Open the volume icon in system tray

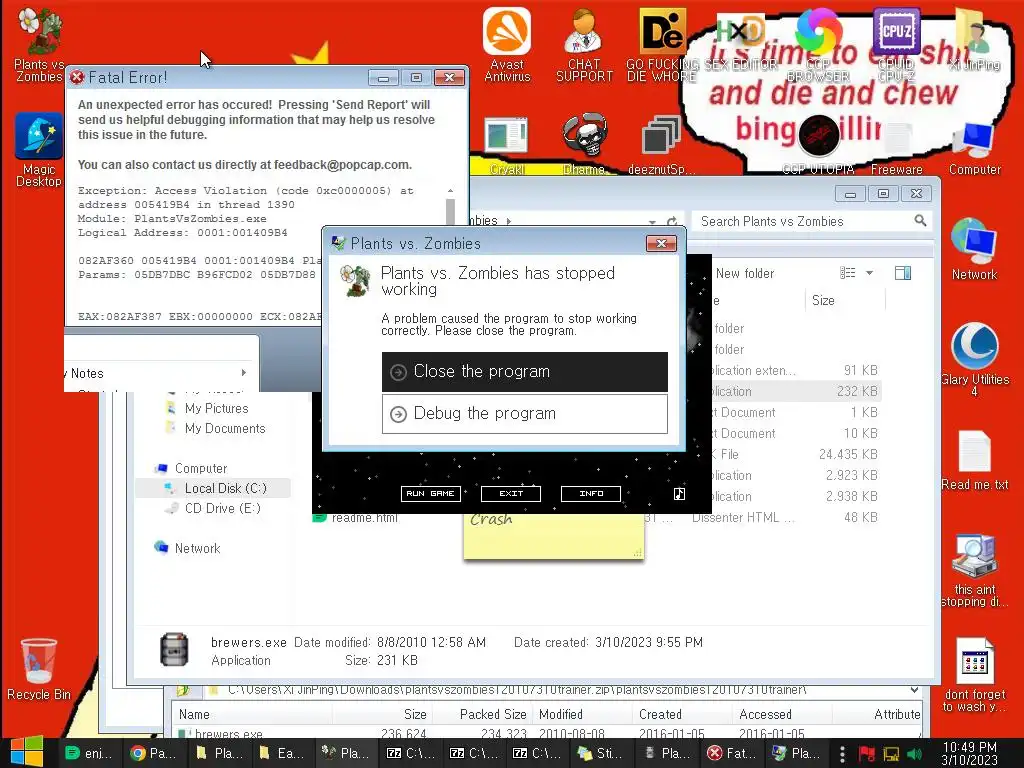pyautogui.click(x=914, y=754)
